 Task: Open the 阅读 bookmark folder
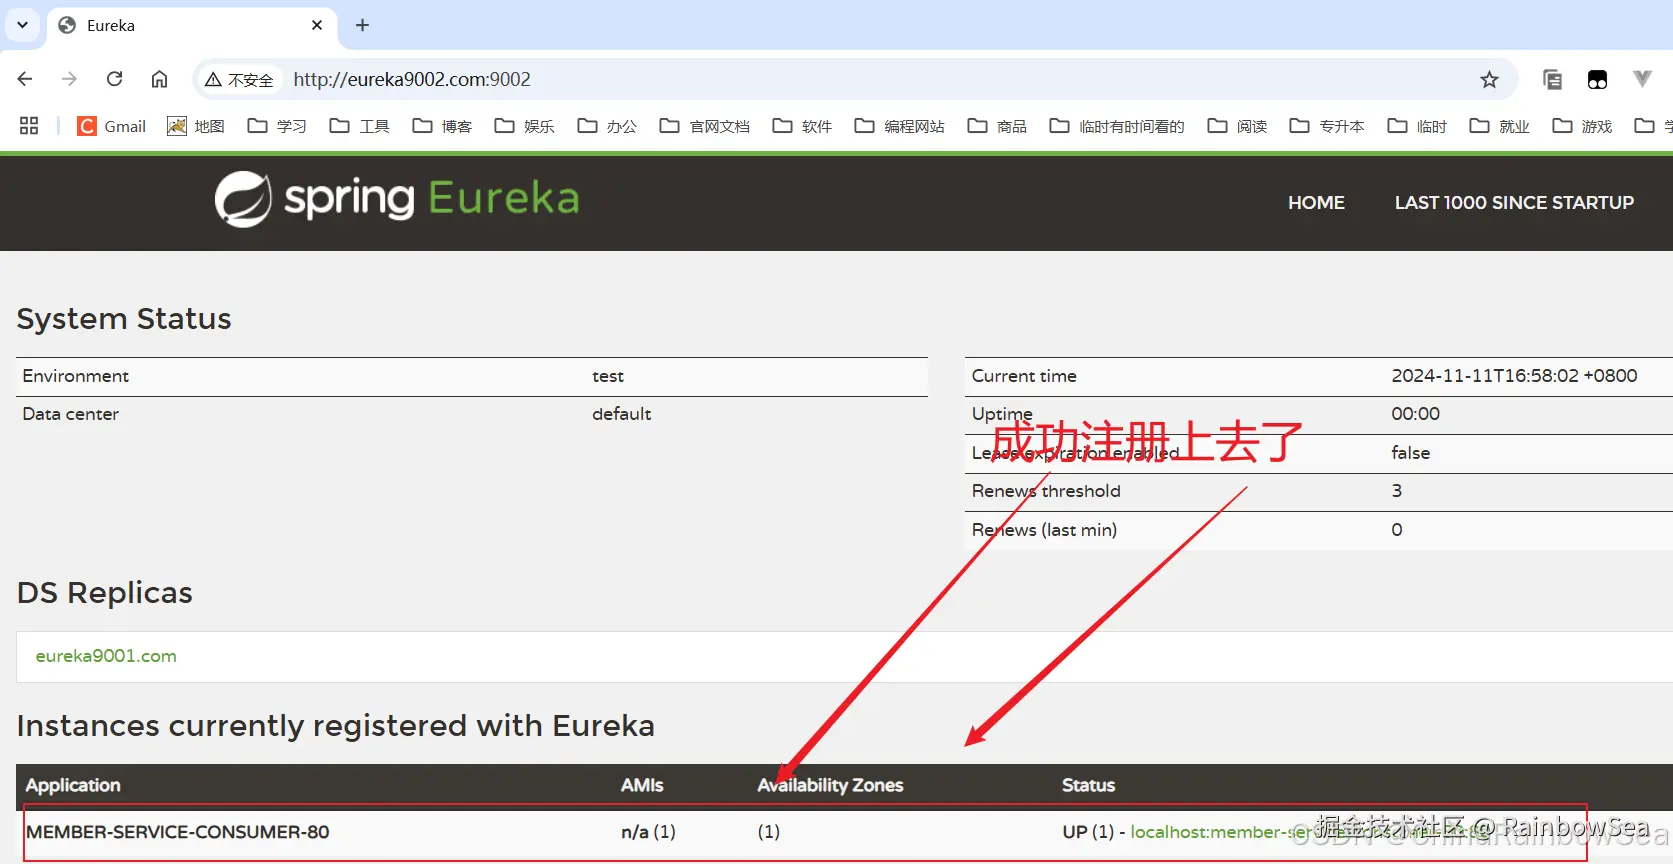pyautogui.click(x=1238, y=126)
